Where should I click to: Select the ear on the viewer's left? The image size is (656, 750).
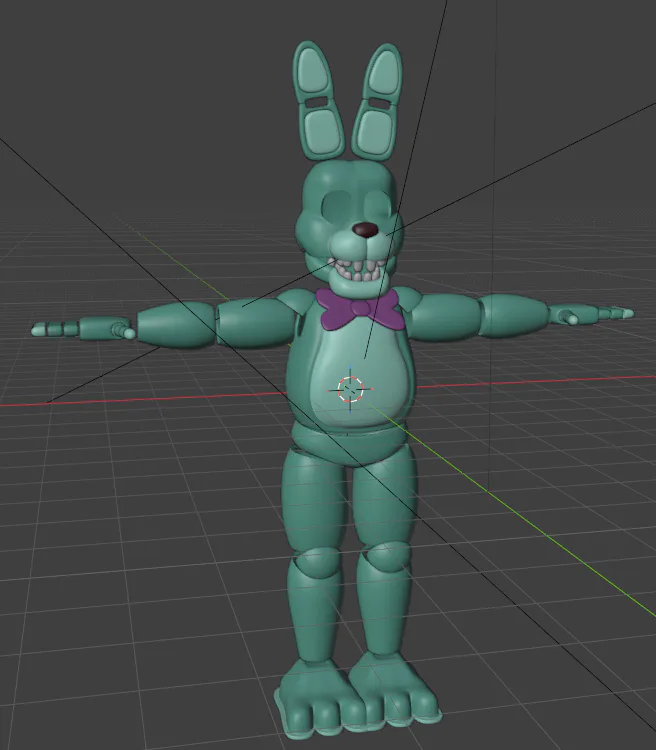pos(317,100)
